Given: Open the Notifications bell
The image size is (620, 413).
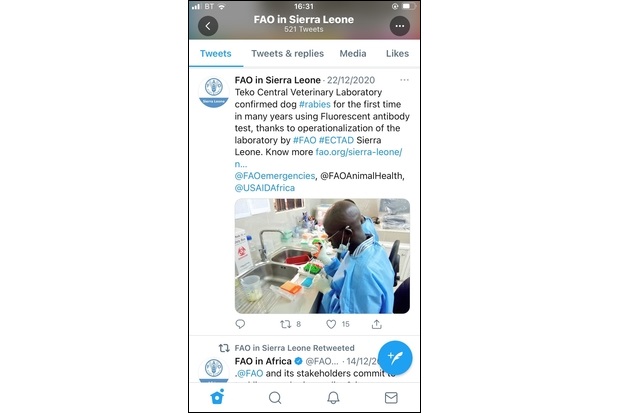Looking at the screenshot, I should (333, 398).
